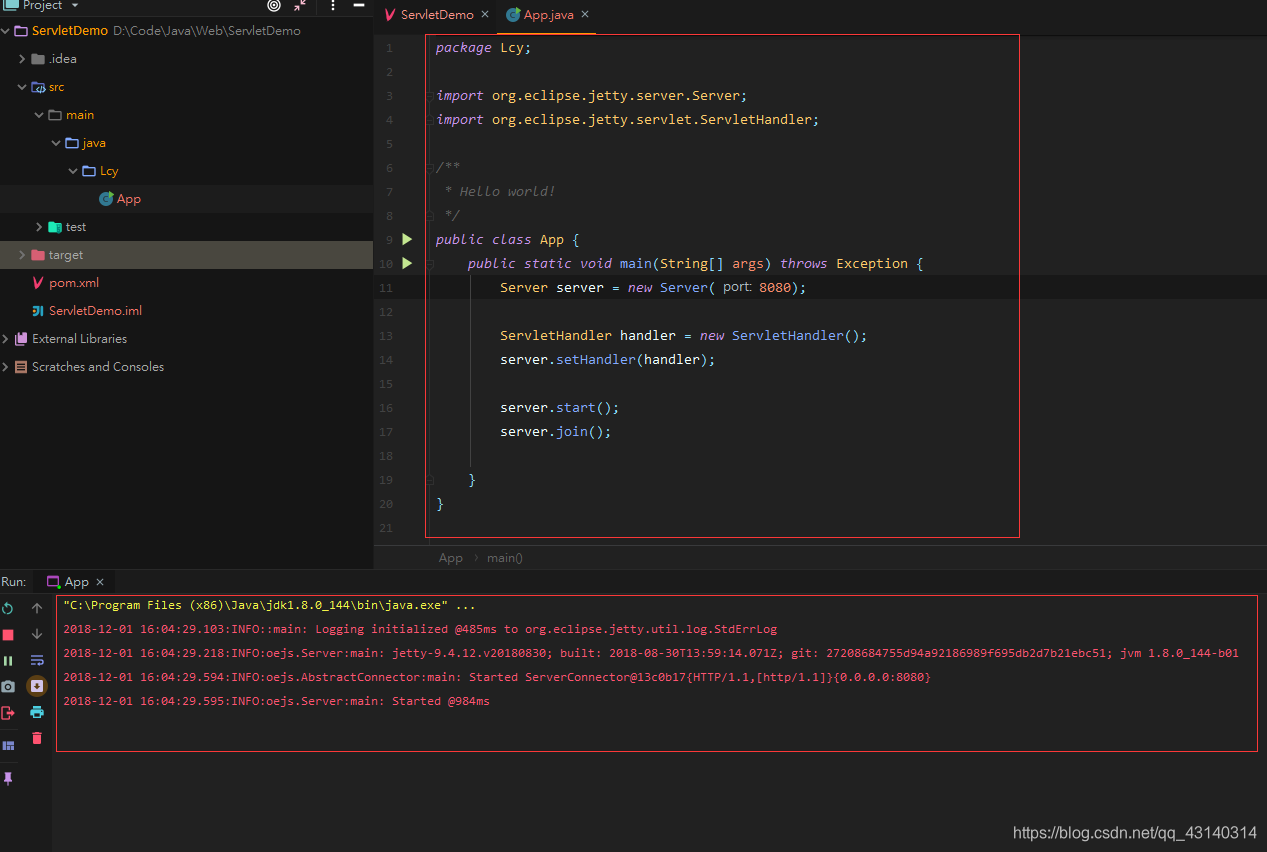Click App breadcrumb below editor
This screenshot has width=1267, height=852.
tap(451, 558)
